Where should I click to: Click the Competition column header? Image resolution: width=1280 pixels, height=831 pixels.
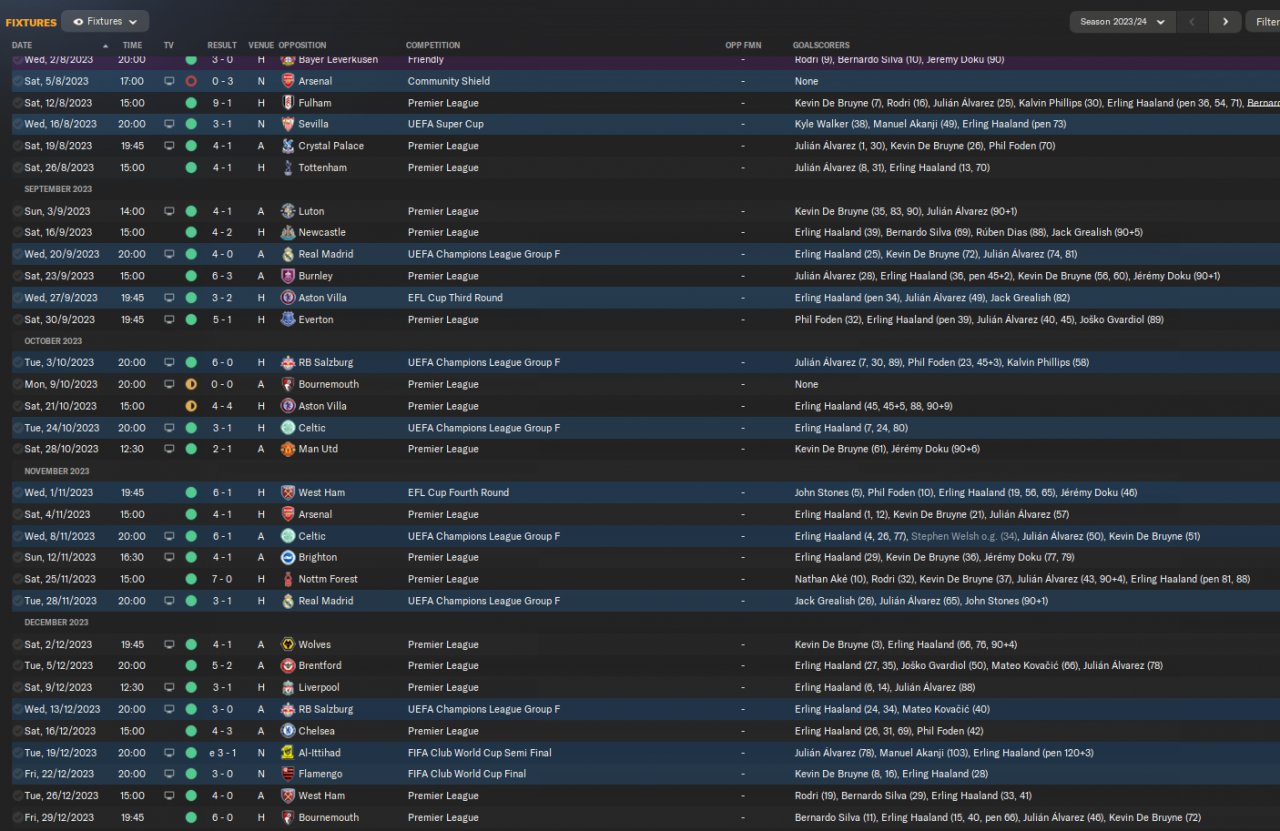click(x=433, y=45)
